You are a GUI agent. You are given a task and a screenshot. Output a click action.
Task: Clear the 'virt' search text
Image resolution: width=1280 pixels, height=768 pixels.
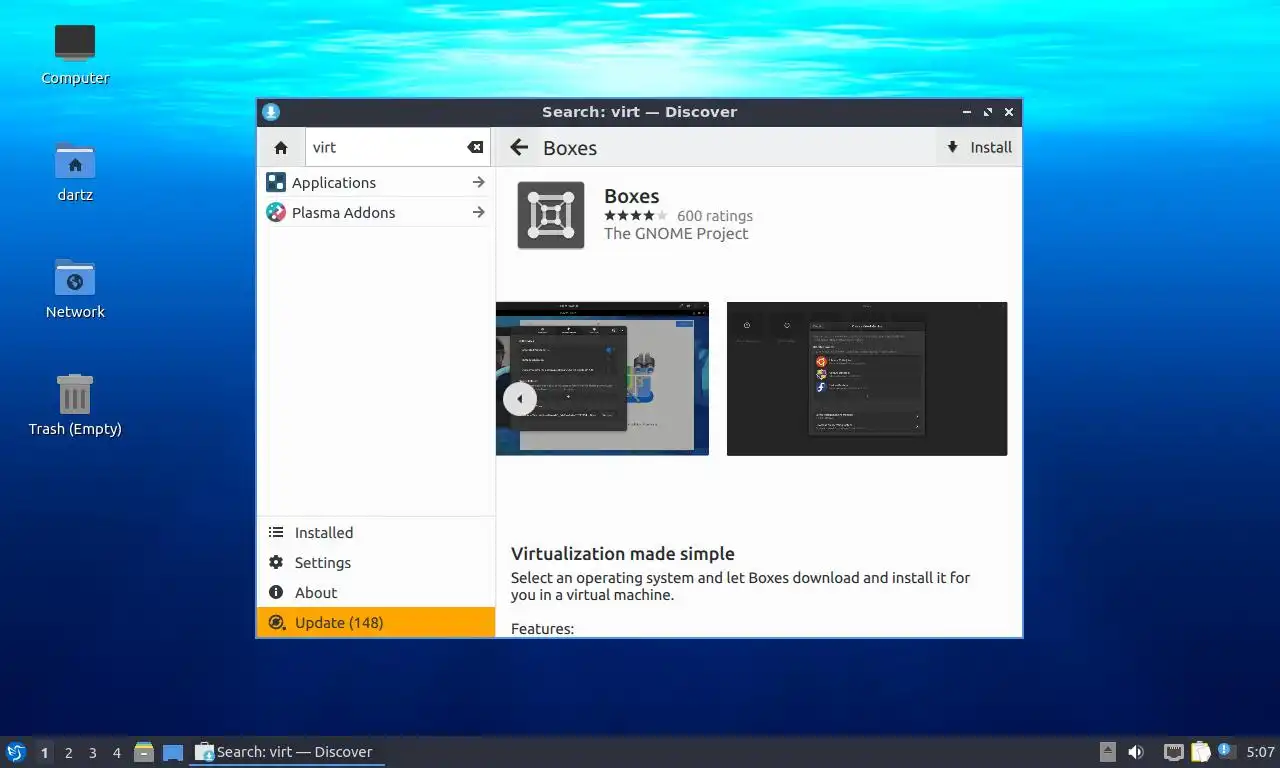(475, 147)
